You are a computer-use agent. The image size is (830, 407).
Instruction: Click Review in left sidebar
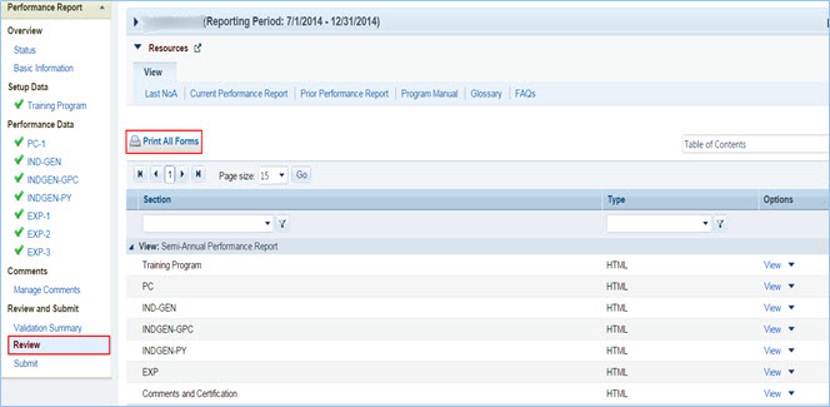[x=26, y=345]
